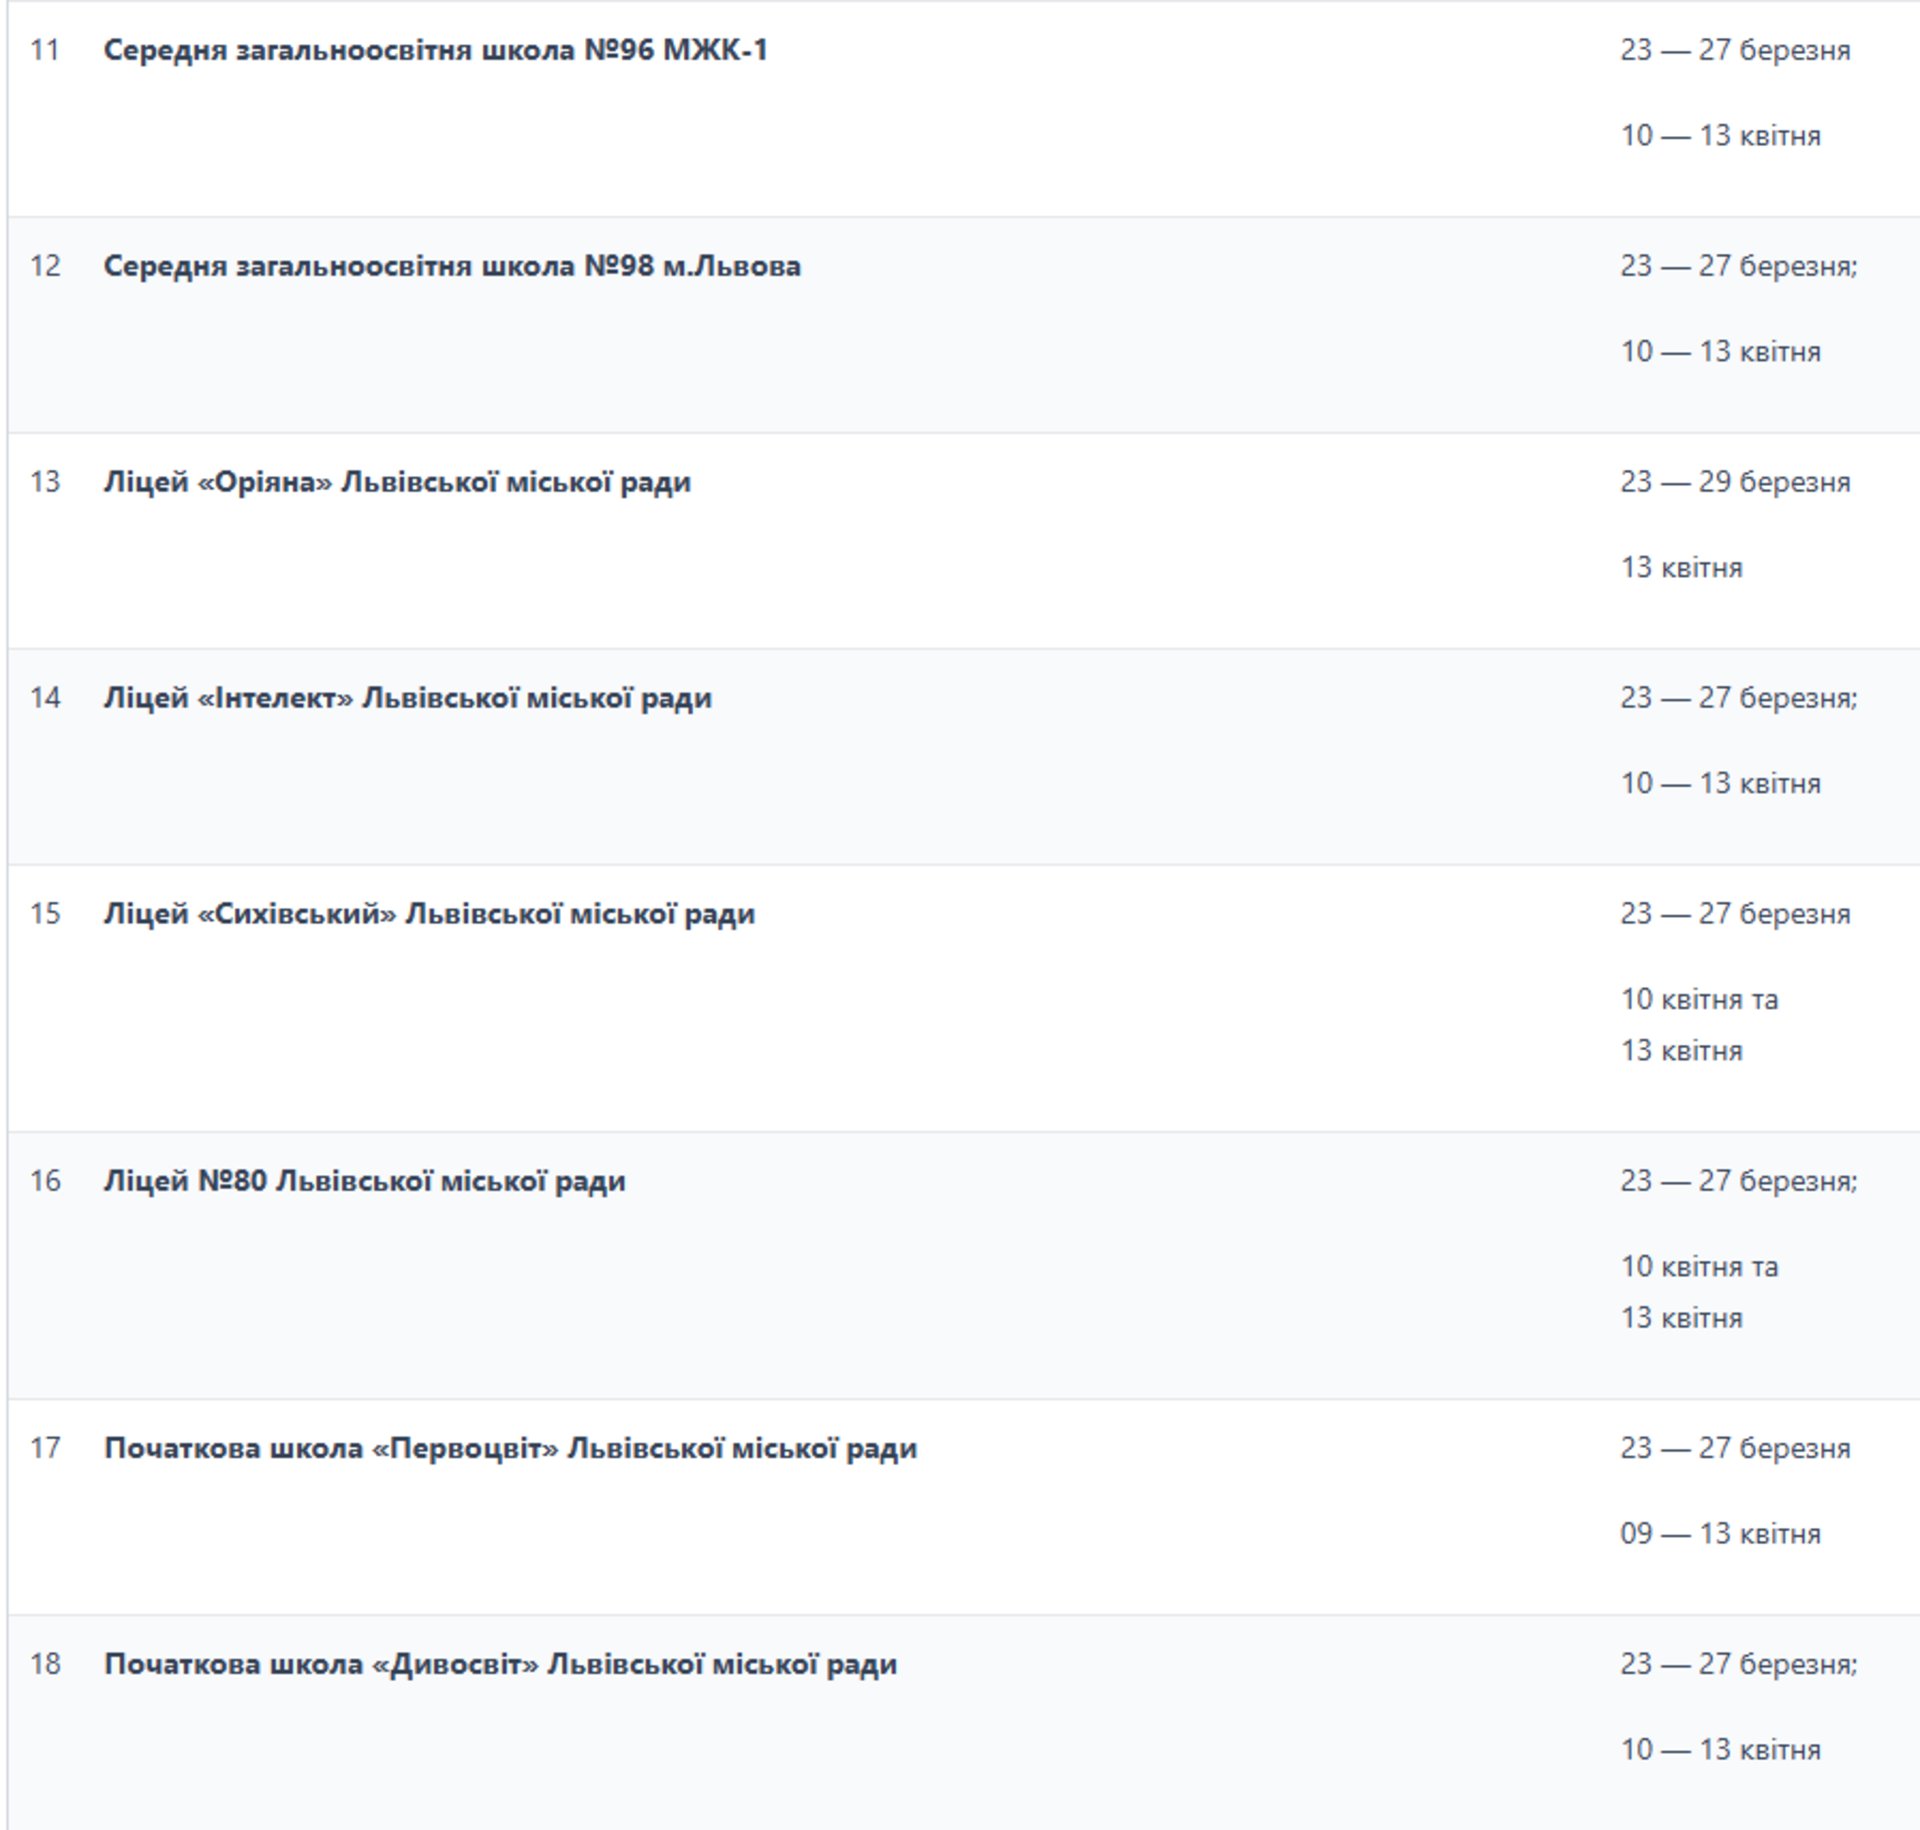1920x1830 pixels.
Task: Click "09 — 13 квітня" date for Первоцвіт
Action: tap(1720, 1534)
